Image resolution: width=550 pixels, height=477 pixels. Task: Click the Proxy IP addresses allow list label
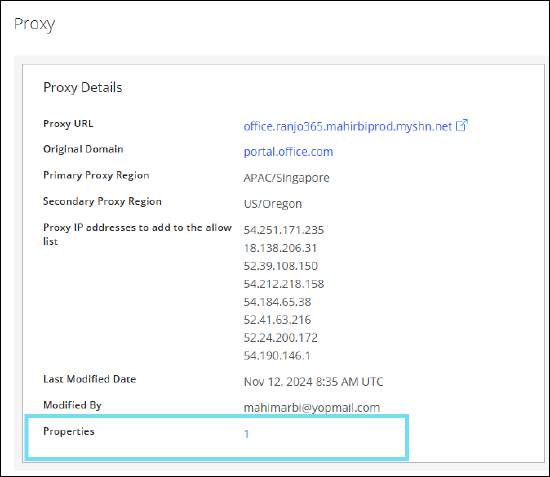click(138, 234)
